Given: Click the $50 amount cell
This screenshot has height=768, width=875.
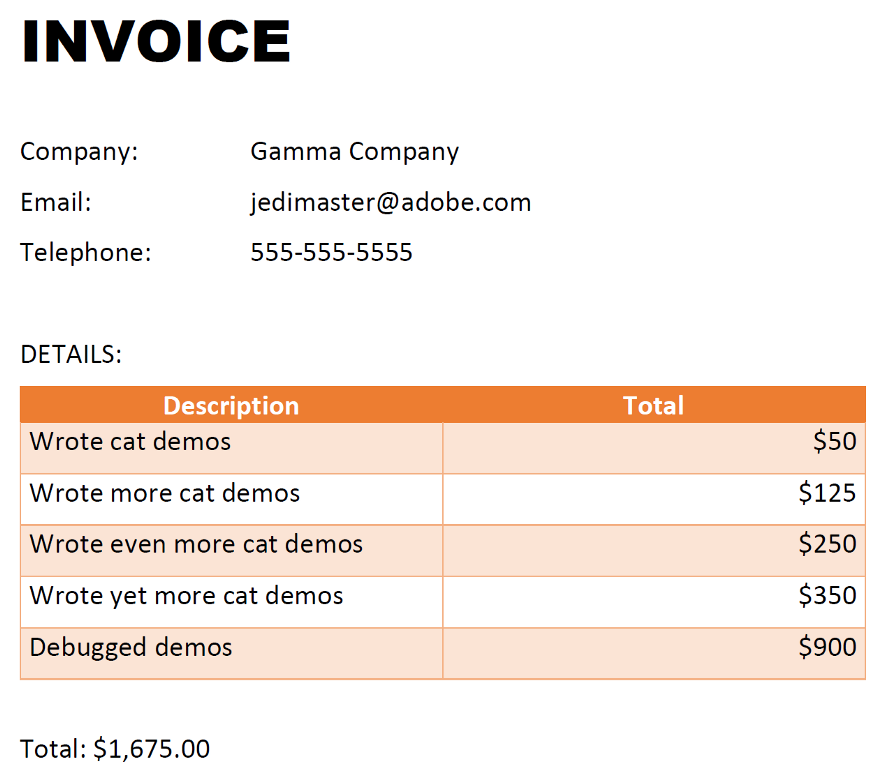Looking at the screenshot, I should [x=835, y=442].
